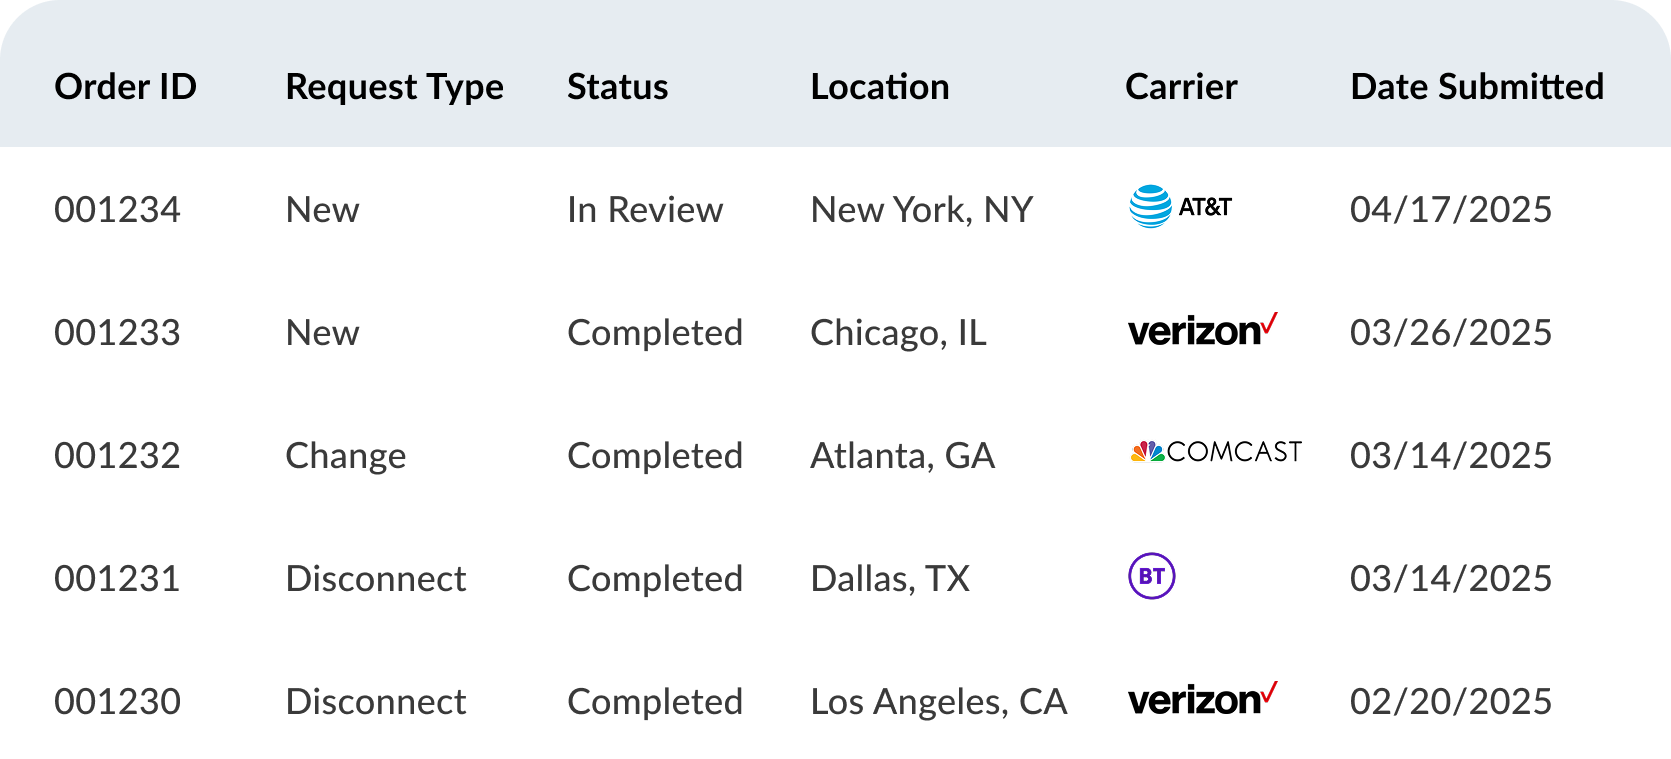This screenshot has height=759, width=1671.
Task: Sort by Location column header
Action: [x=879, y=87]
